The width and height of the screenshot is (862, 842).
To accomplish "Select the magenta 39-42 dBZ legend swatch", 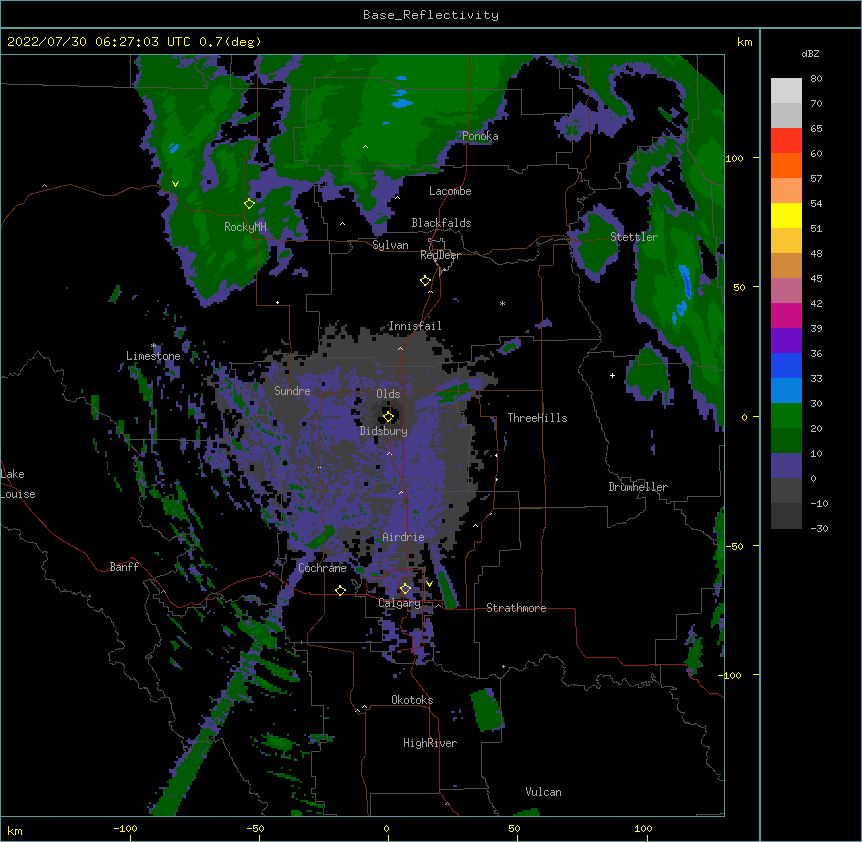I will coord(786,315).
